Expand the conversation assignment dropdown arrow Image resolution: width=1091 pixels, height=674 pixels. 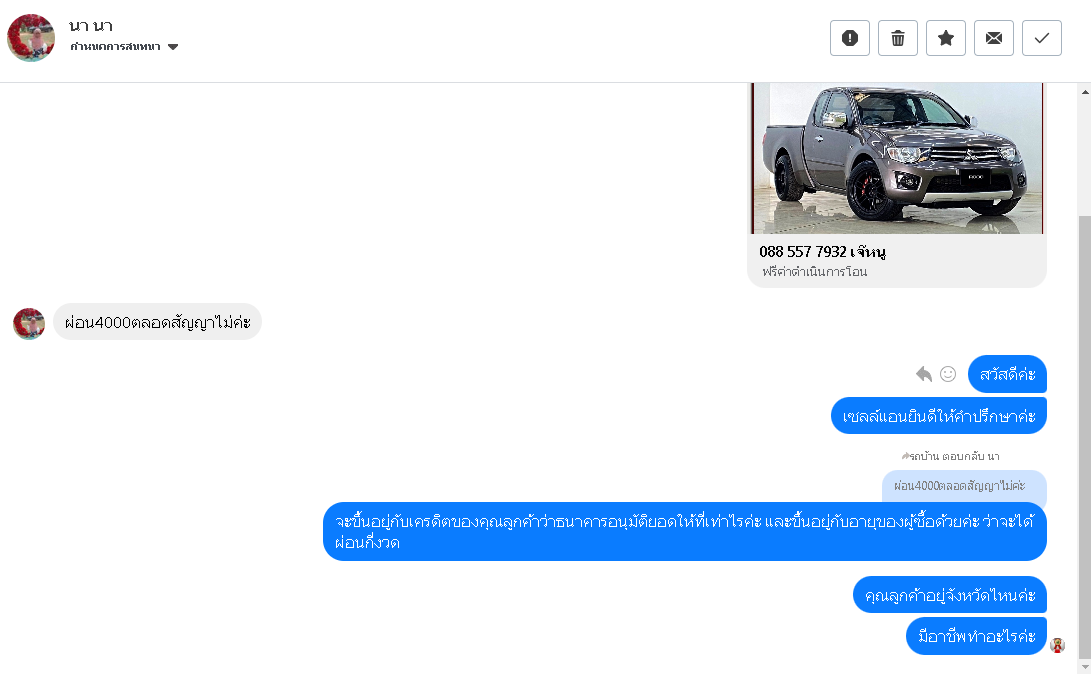(173, 47)
